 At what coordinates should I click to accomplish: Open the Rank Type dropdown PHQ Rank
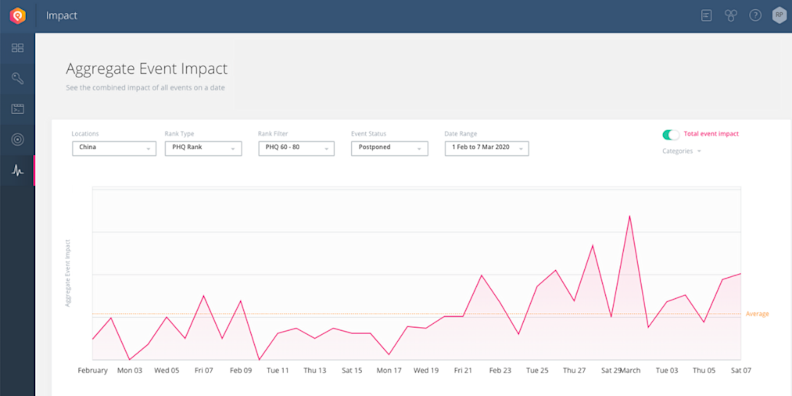[204, 148]
